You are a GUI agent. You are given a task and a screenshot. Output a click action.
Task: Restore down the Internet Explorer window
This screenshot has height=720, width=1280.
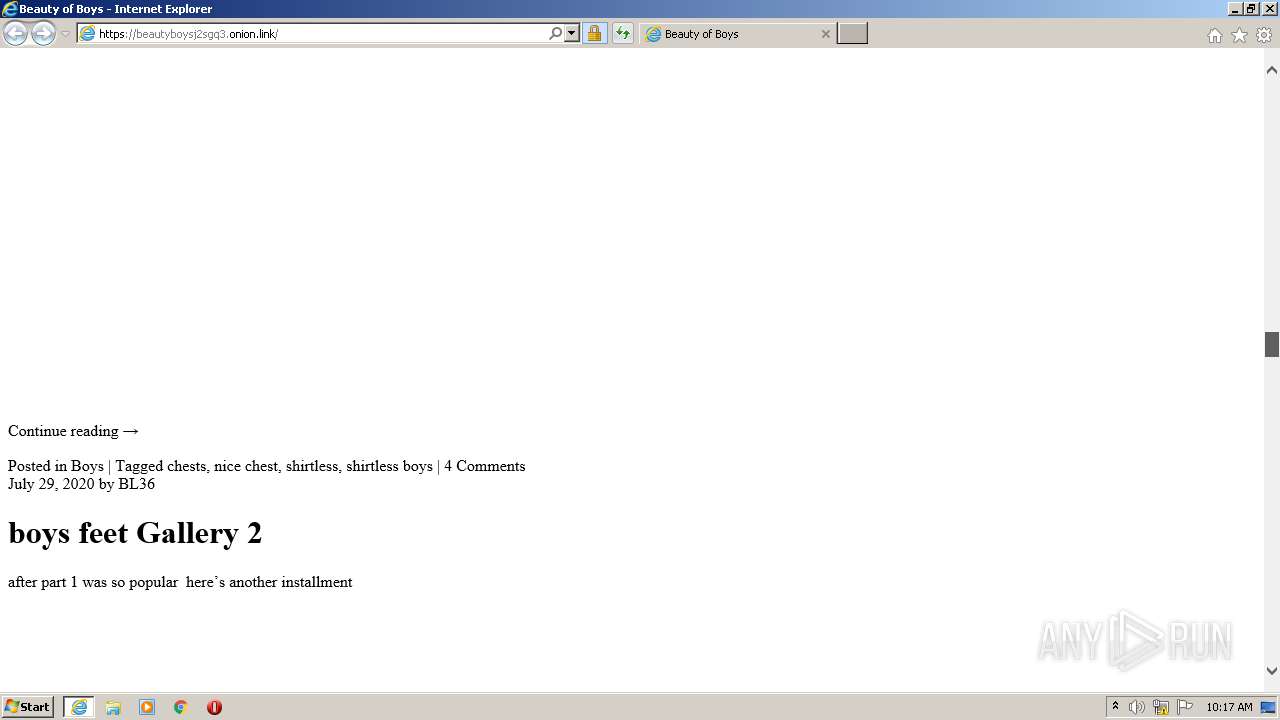point(1252,9)
